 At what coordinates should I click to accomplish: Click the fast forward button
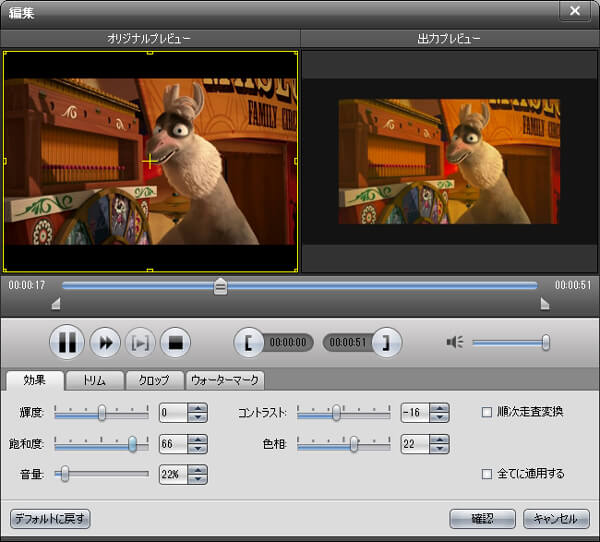click(x=105, y=343)
